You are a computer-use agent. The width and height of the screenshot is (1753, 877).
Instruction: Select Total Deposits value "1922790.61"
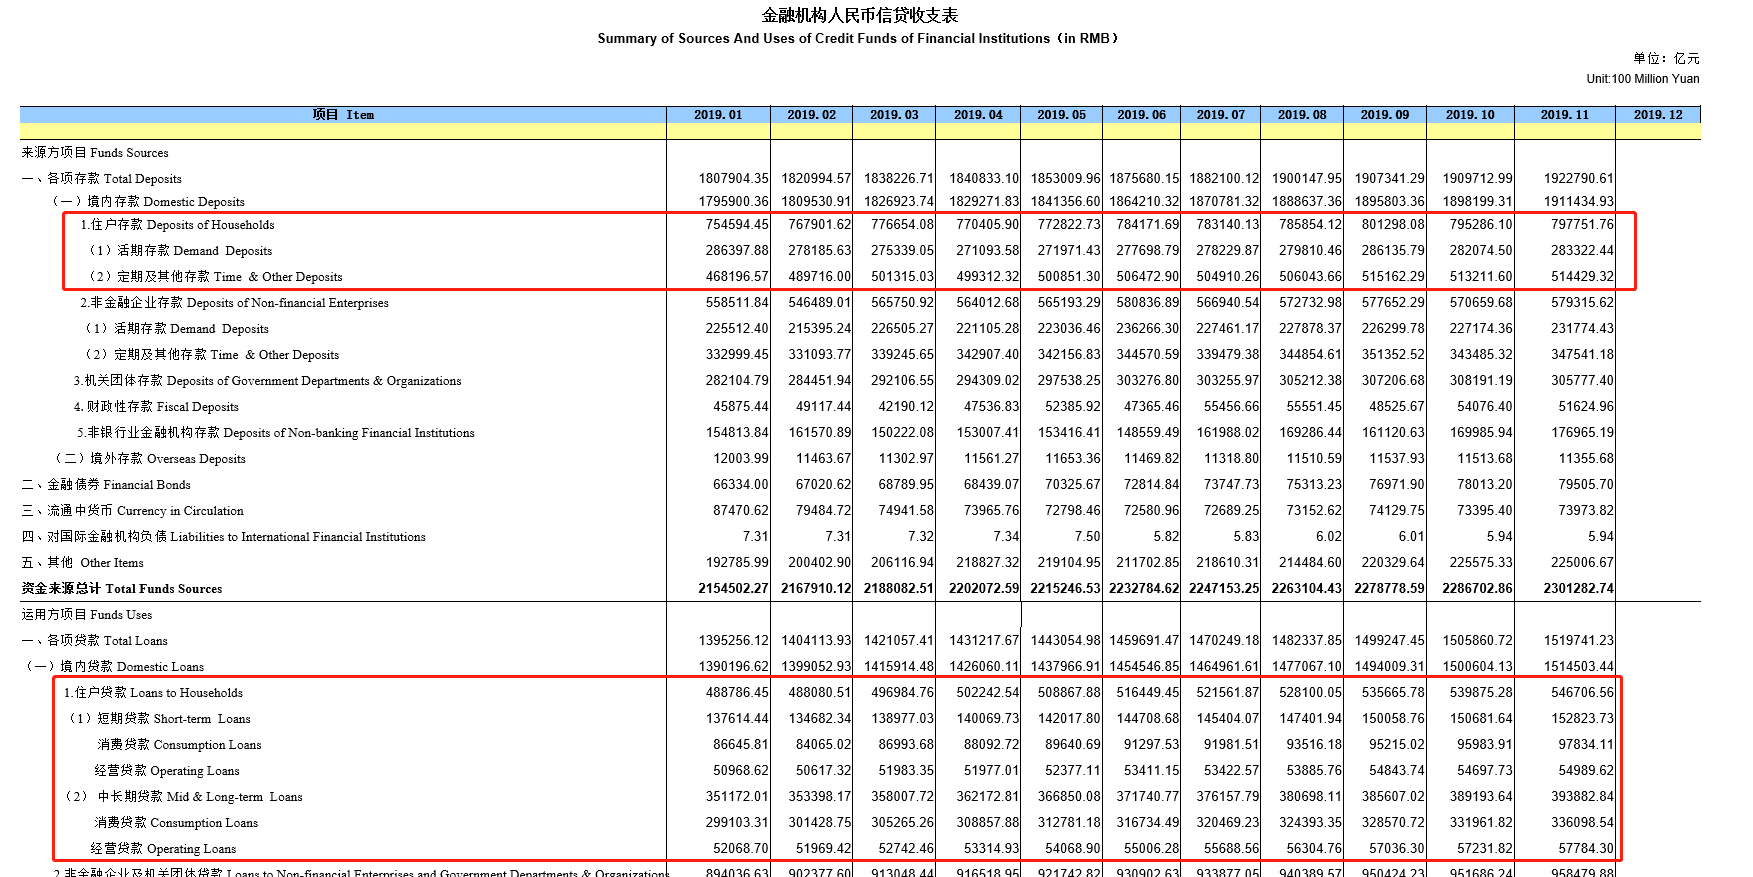coord(1579,179)
